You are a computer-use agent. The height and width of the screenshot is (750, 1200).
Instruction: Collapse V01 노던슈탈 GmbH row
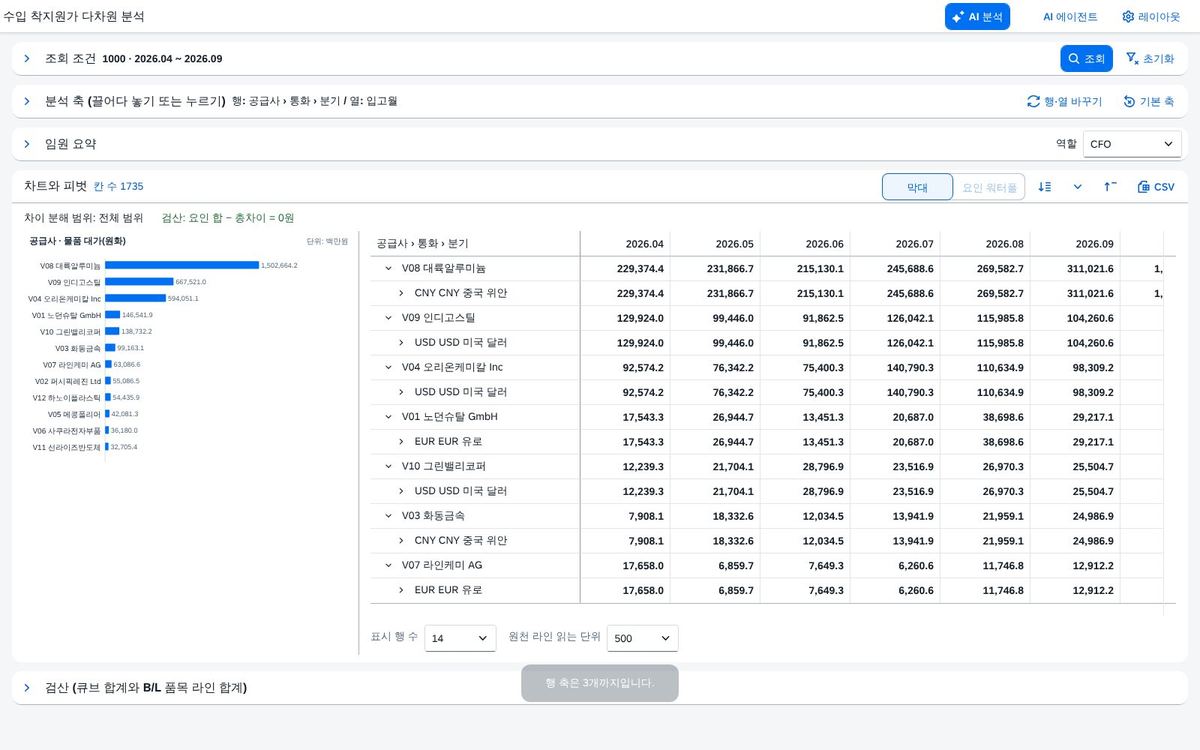coord(389,417)
